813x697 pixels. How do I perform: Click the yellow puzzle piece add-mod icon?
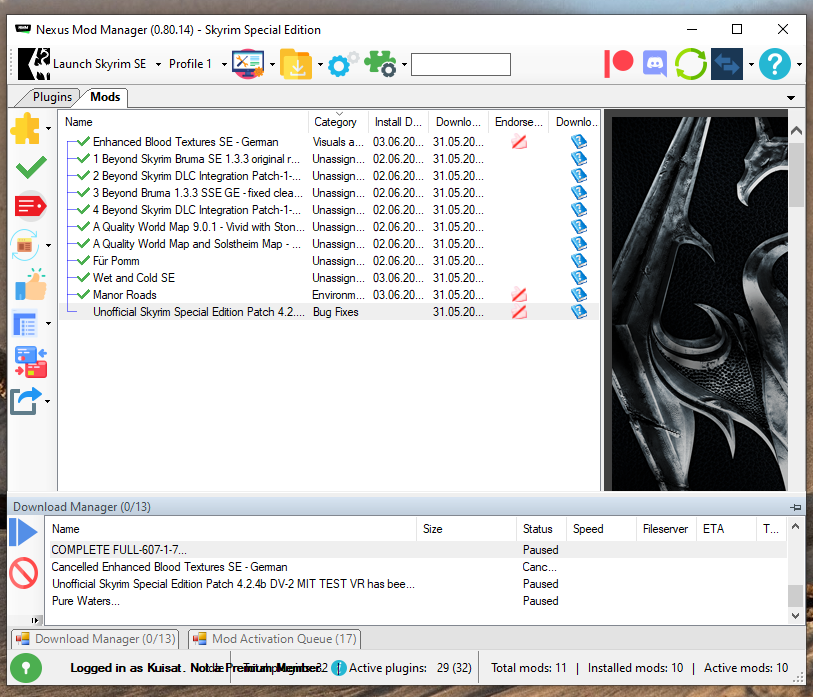pyautogui.click(x=25, y=130)
